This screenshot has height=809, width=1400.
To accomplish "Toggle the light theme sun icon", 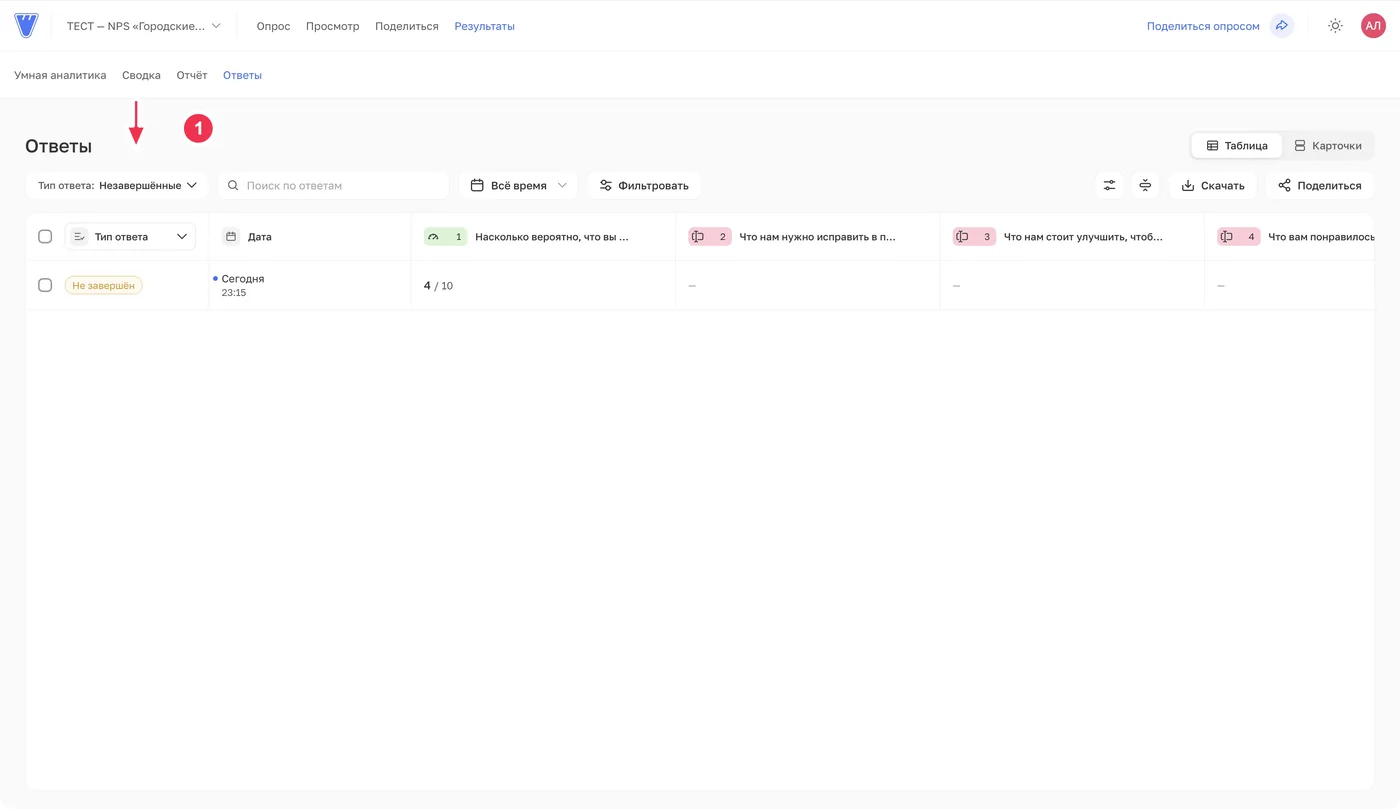I will pyautogui.click(x=1335, y=26).
